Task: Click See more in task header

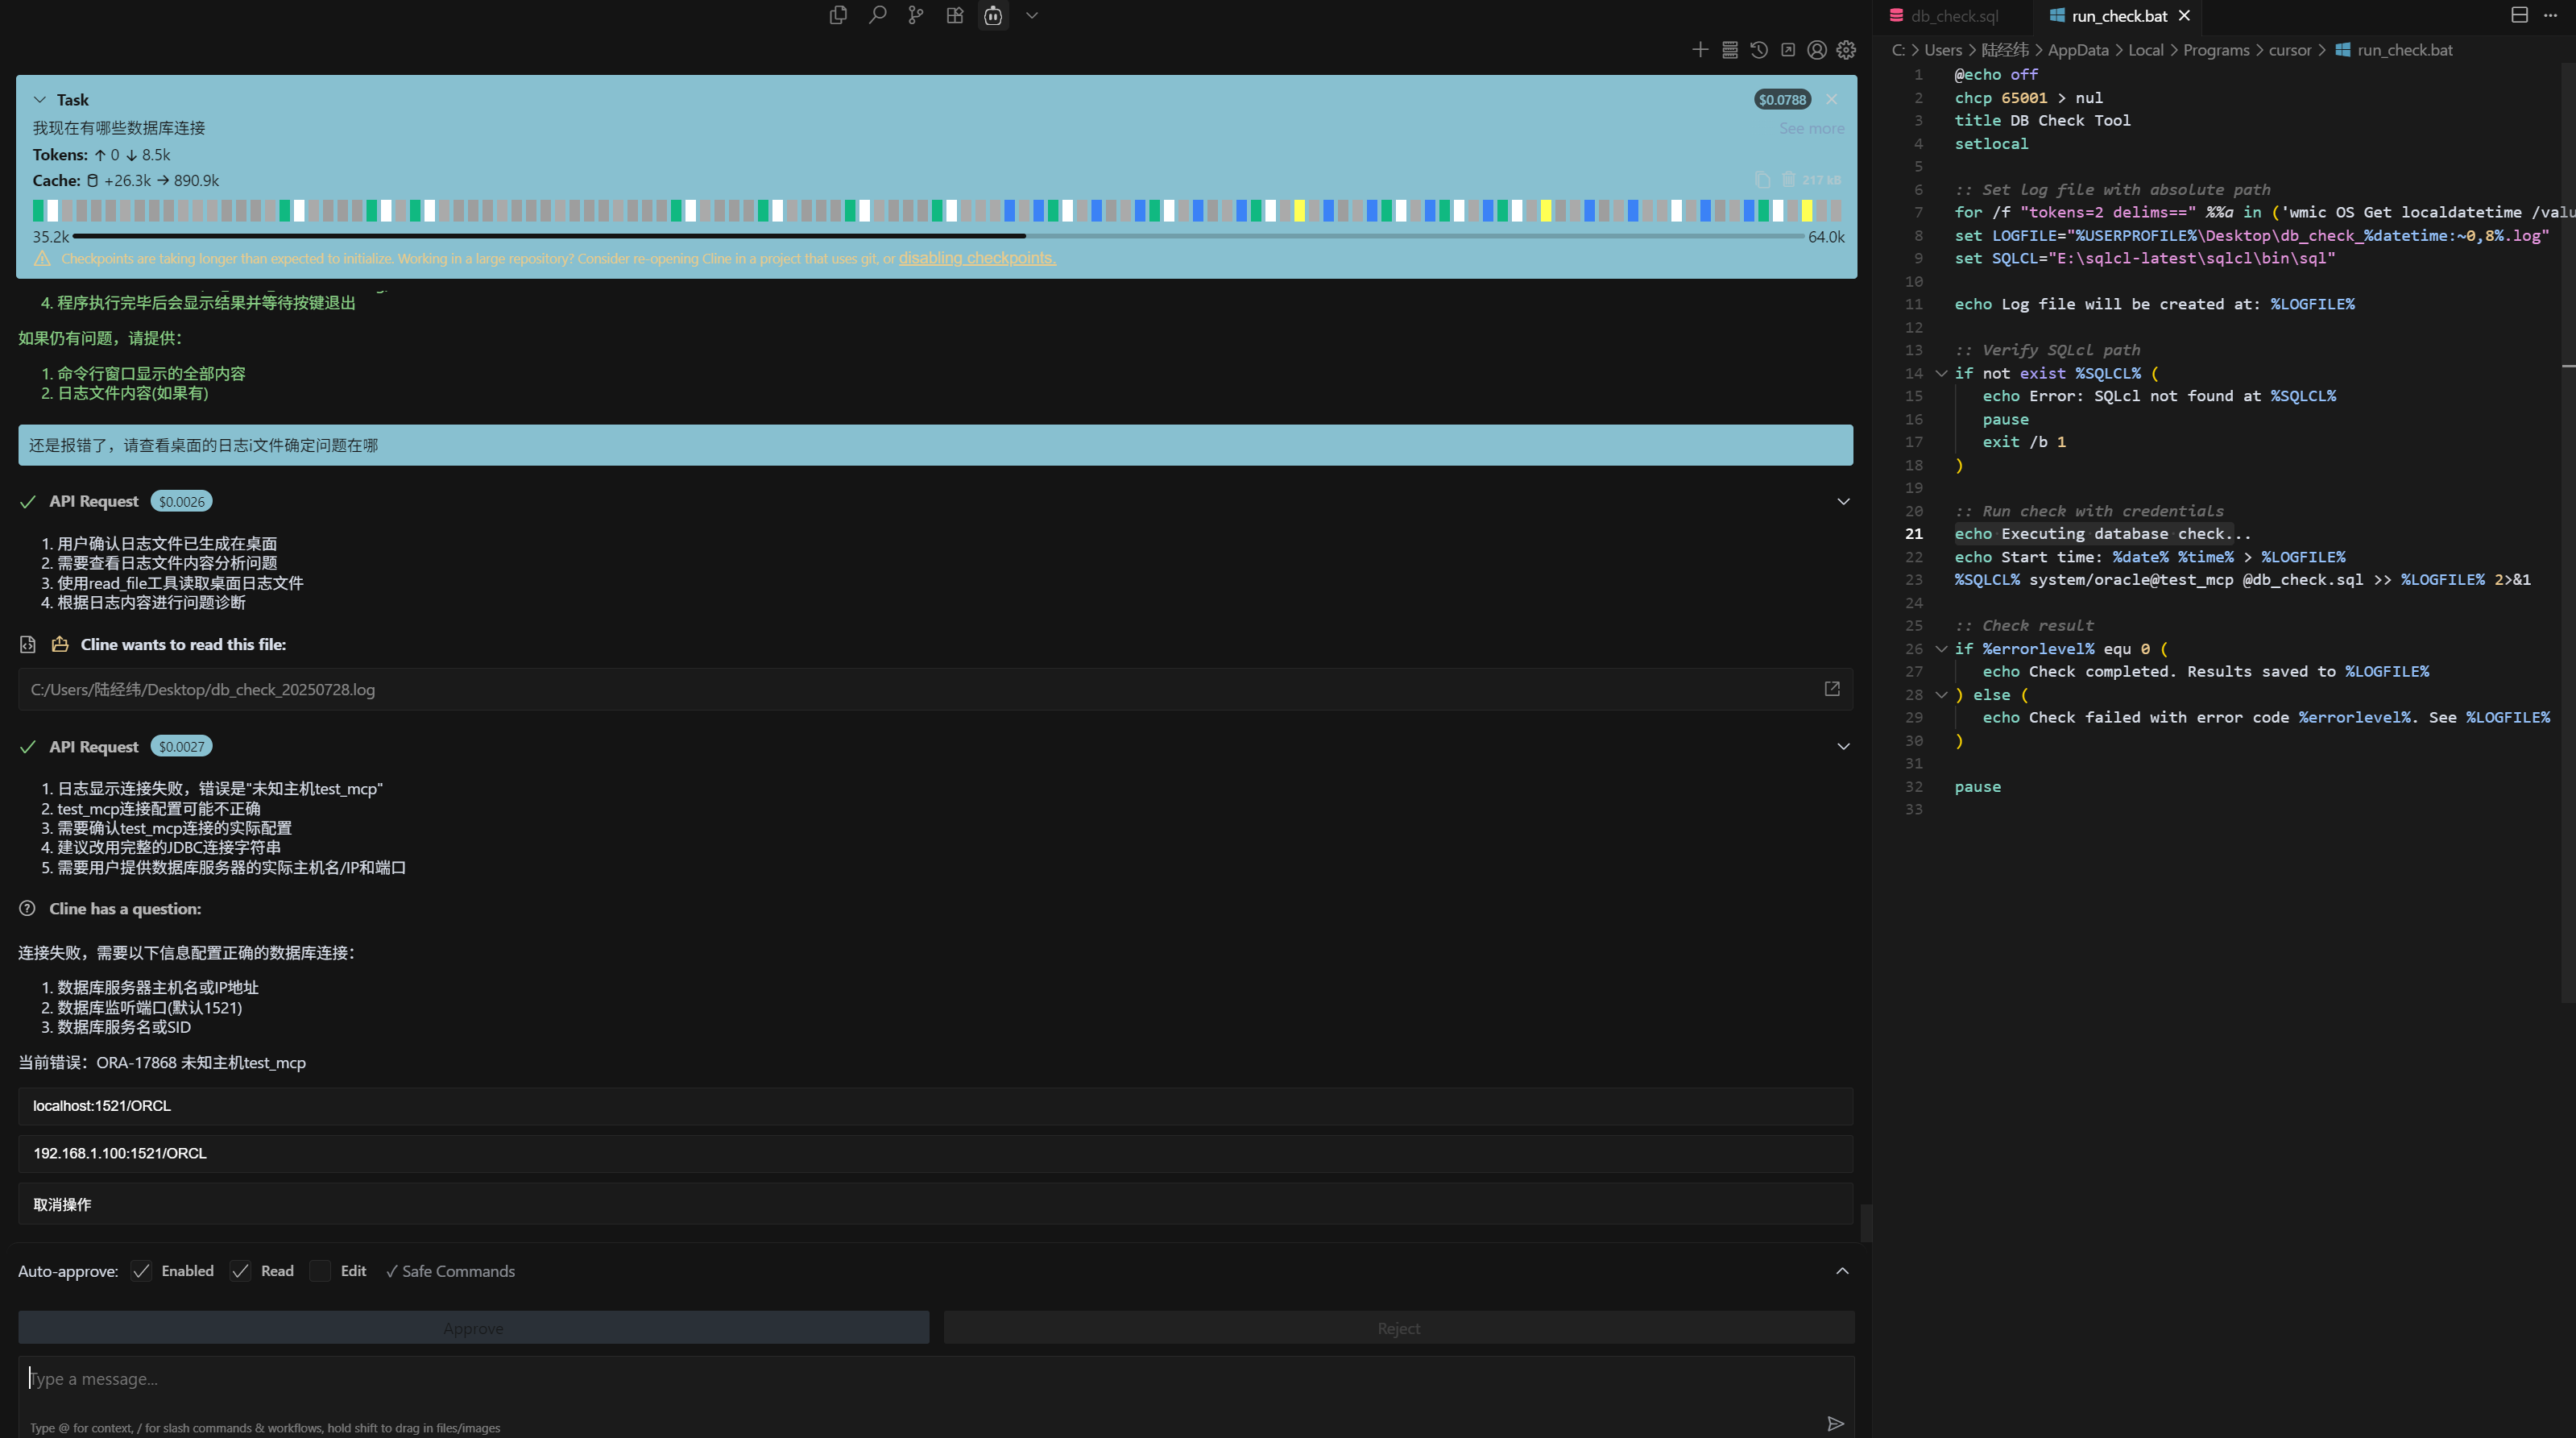Action: pos(1811,128)
